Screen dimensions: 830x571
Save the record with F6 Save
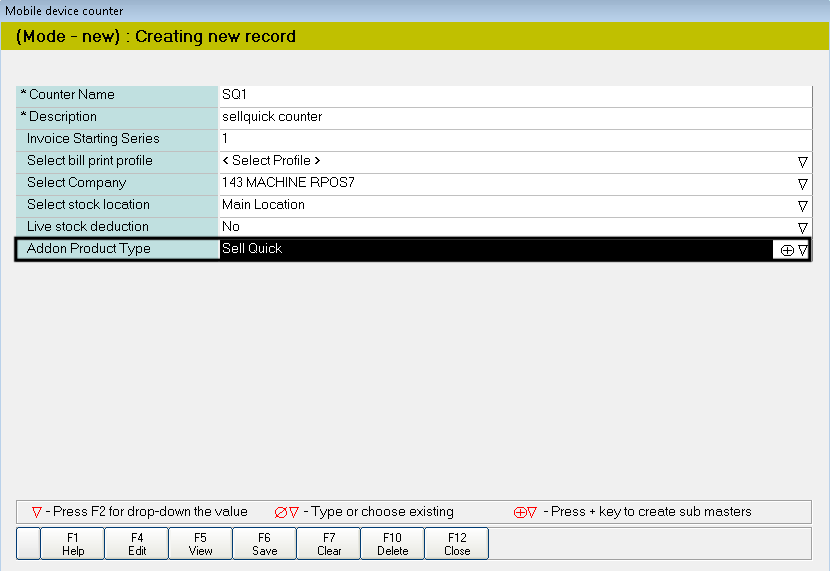265,543
